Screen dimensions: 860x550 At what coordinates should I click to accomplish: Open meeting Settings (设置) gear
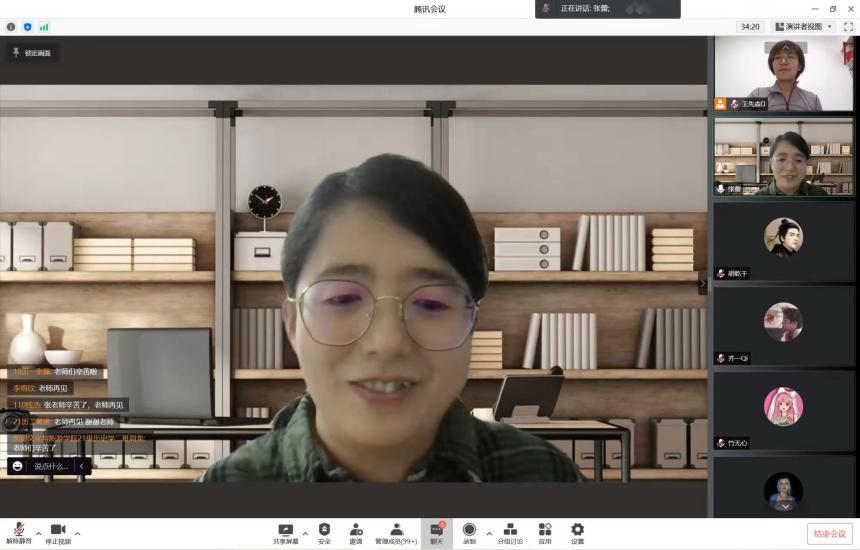point(577,533)
